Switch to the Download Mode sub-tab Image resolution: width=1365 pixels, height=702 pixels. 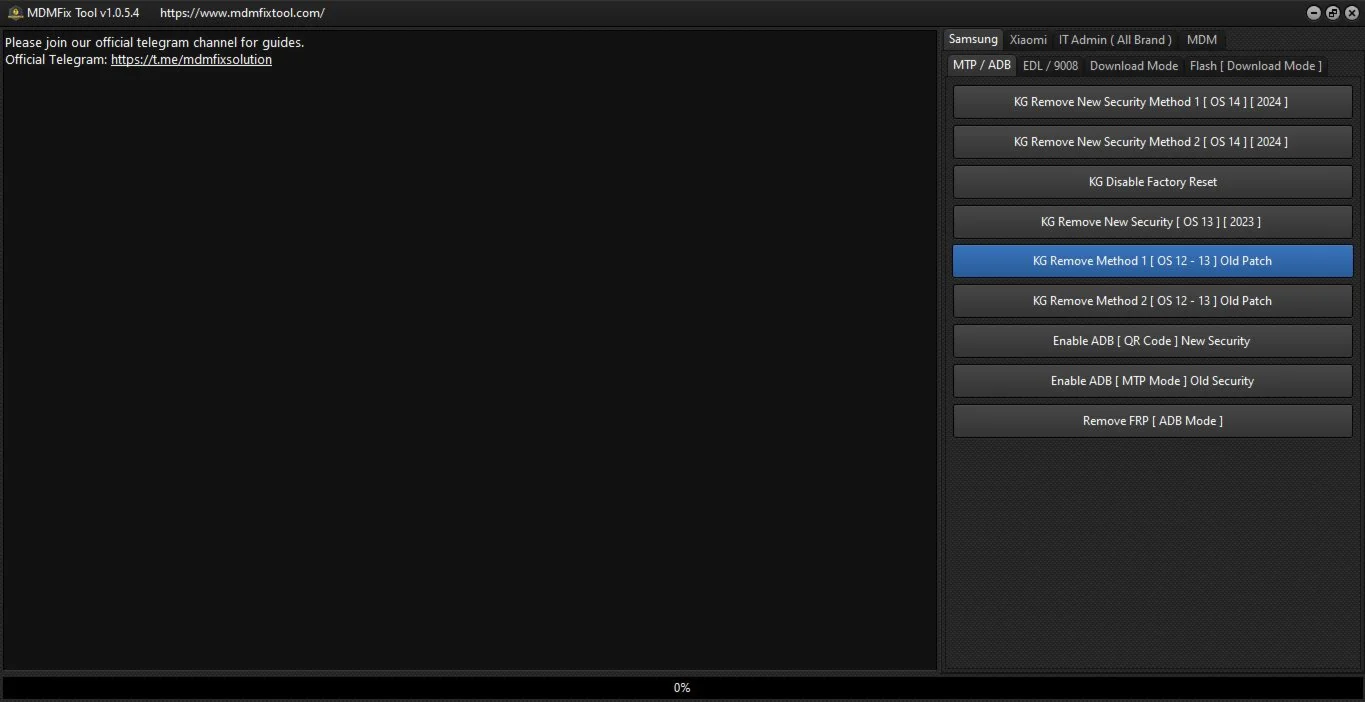coord(1134,66)
